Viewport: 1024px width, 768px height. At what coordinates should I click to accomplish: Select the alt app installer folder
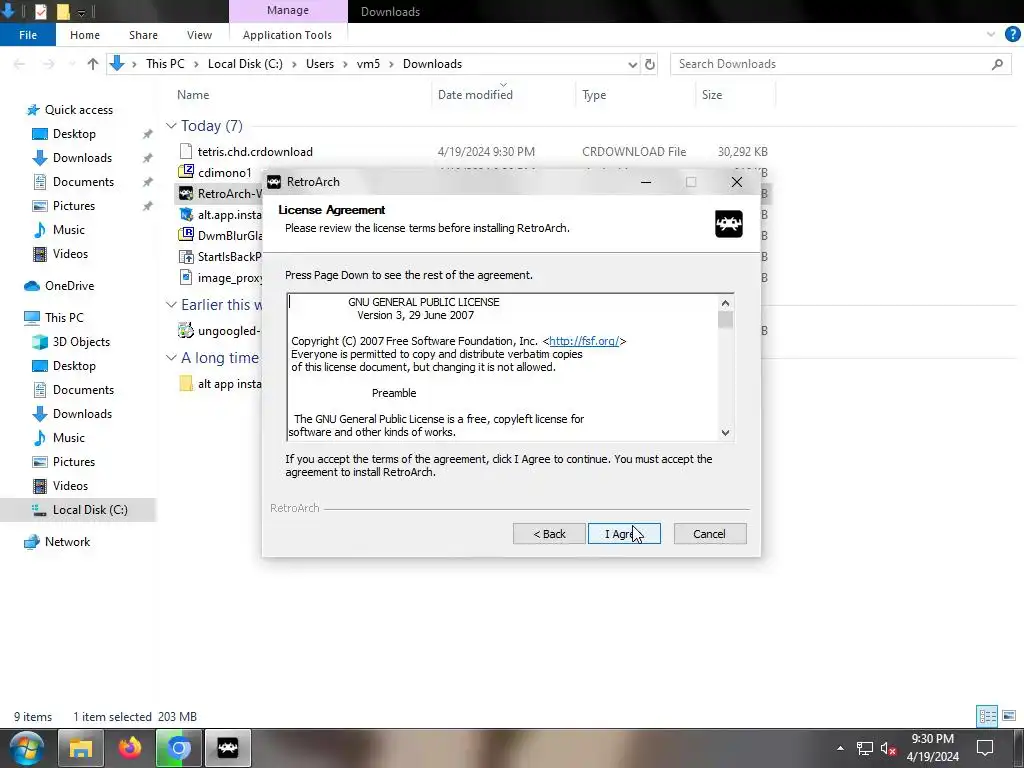(x=229, y=384)
